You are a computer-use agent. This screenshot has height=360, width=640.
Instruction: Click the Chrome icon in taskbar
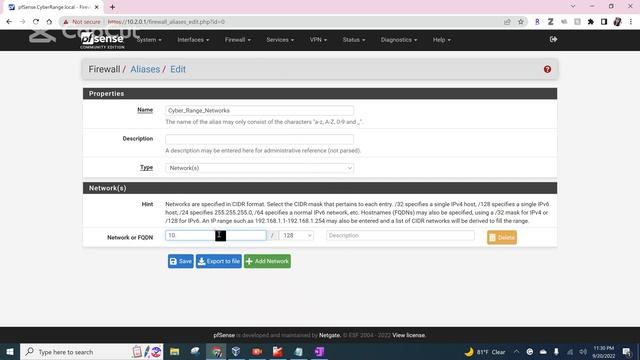pyautogui.click(x=216, y=352)
